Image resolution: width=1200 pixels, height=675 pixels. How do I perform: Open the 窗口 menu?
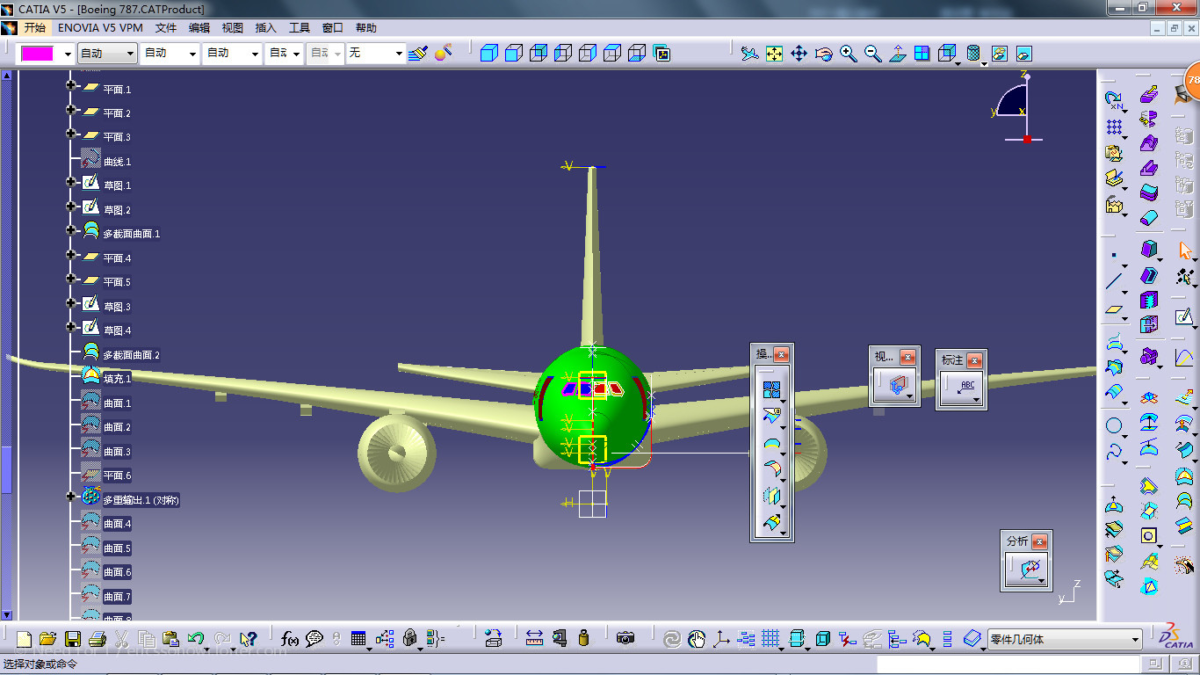click(x=332, y=27)
